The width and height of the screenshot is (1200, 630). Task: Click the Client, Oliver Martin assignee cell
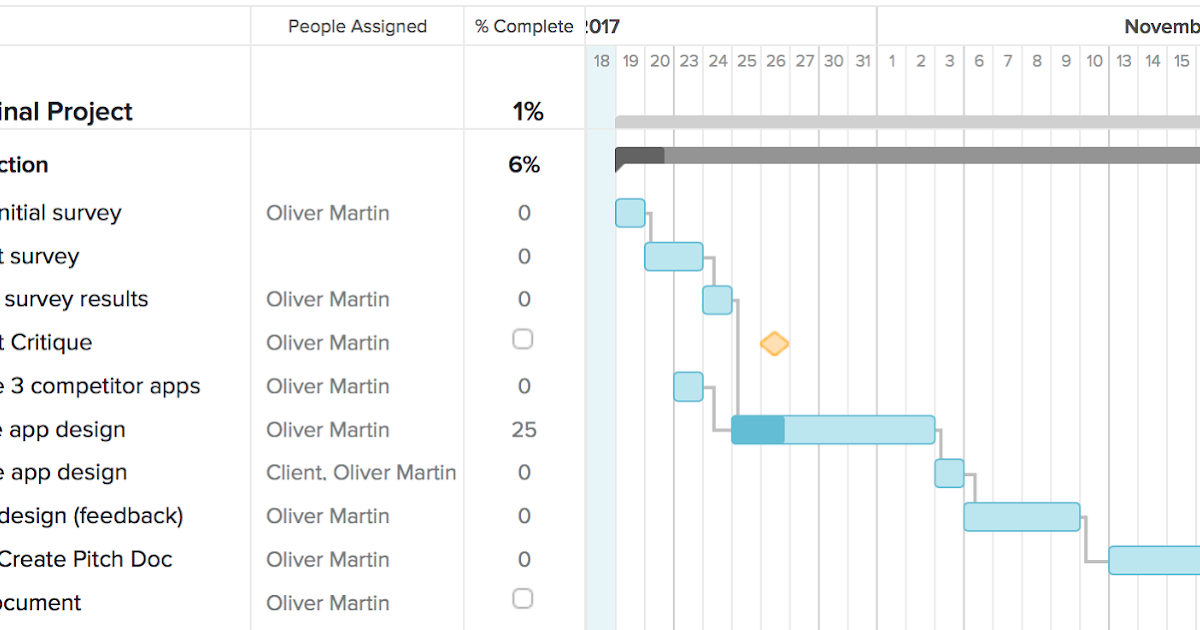click(361, 472)
